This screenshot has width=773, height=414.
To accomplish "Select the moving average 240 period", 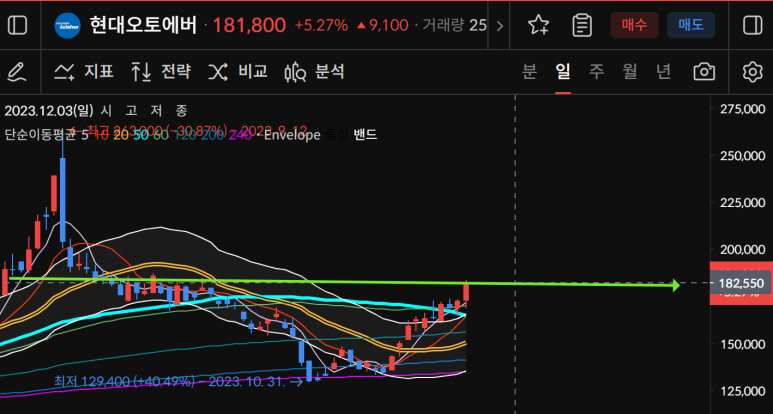I will [x=240, y=135].
